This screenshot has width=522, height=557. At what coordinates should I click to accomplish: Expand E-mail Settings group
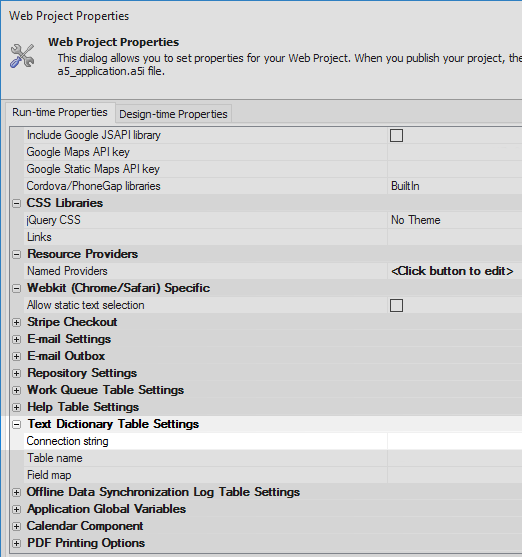[x=16, y=339]
